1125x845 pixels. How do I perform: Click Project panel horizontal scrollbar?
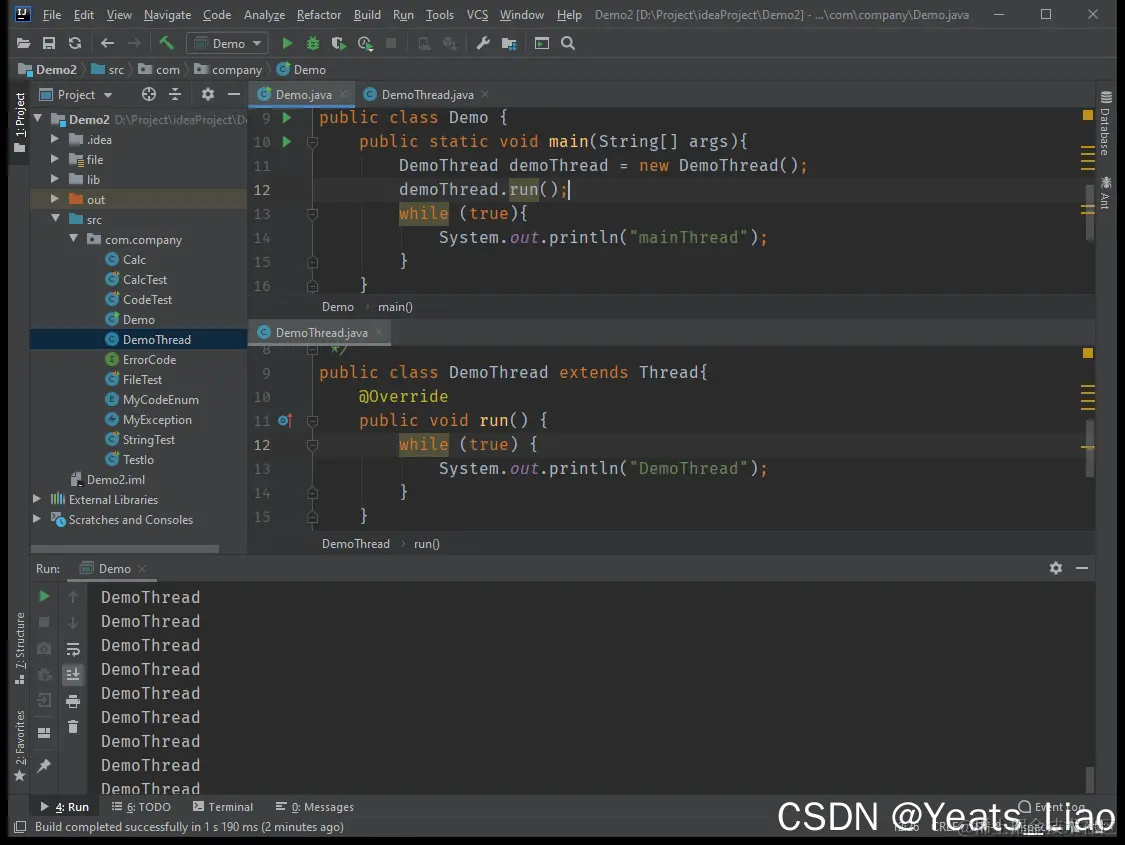[124, 549]
